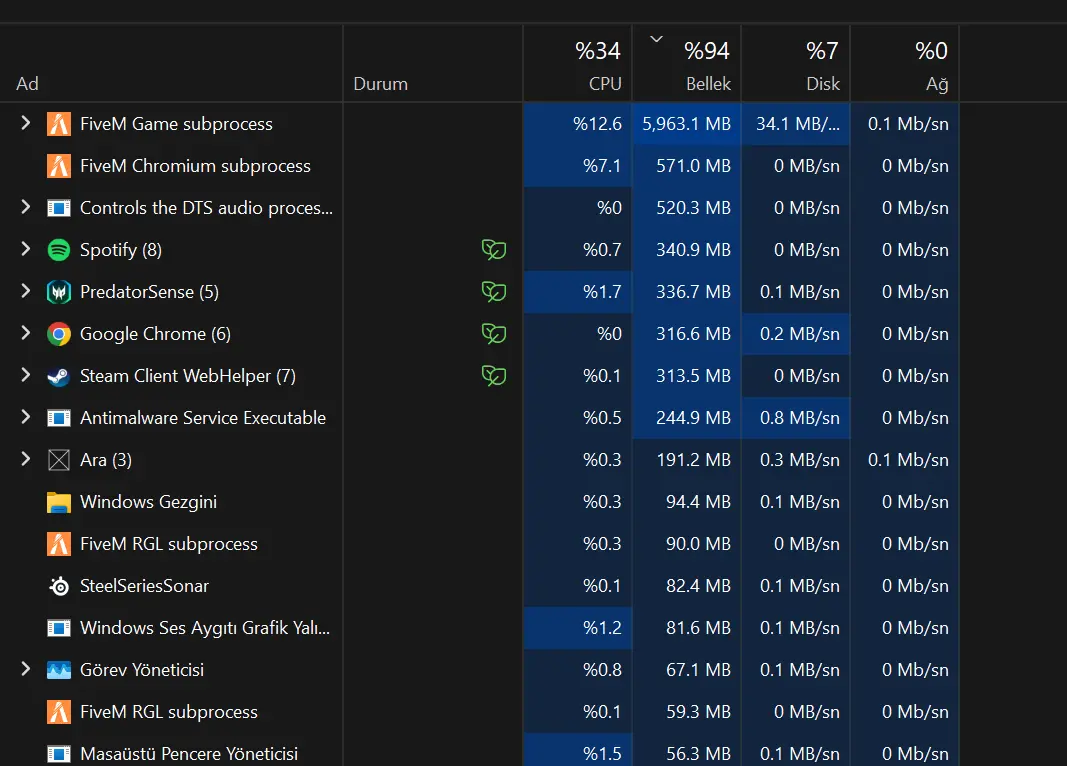Click the 571.0 MB memory cell

click(x=687, y=166)
